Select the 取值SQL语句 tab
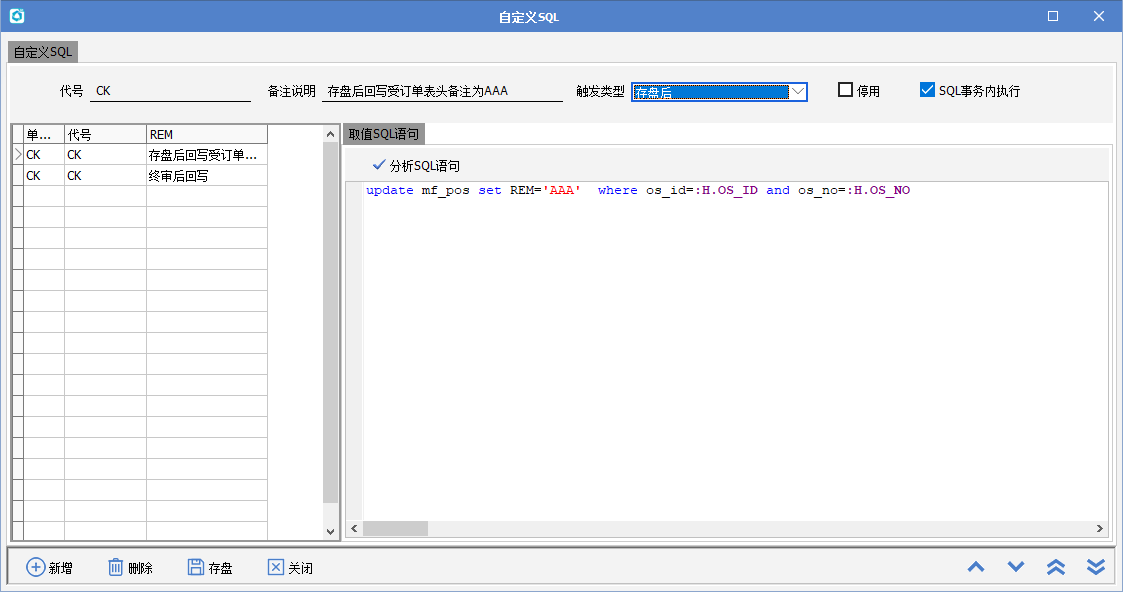The image size is (1123, 592). pos(384,134)
